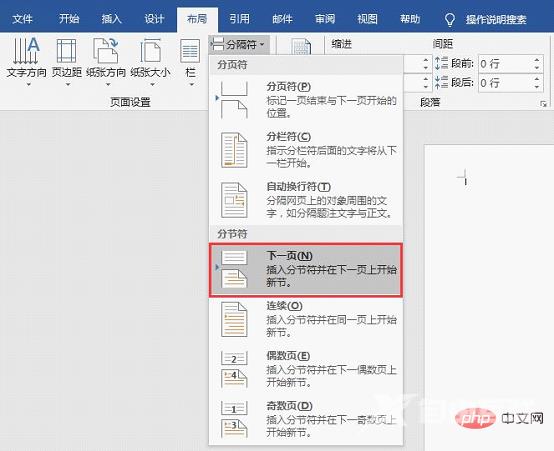Click the 段后 spacing value field
The height and width of the screenshot is (451, 554).
point(505,83)
